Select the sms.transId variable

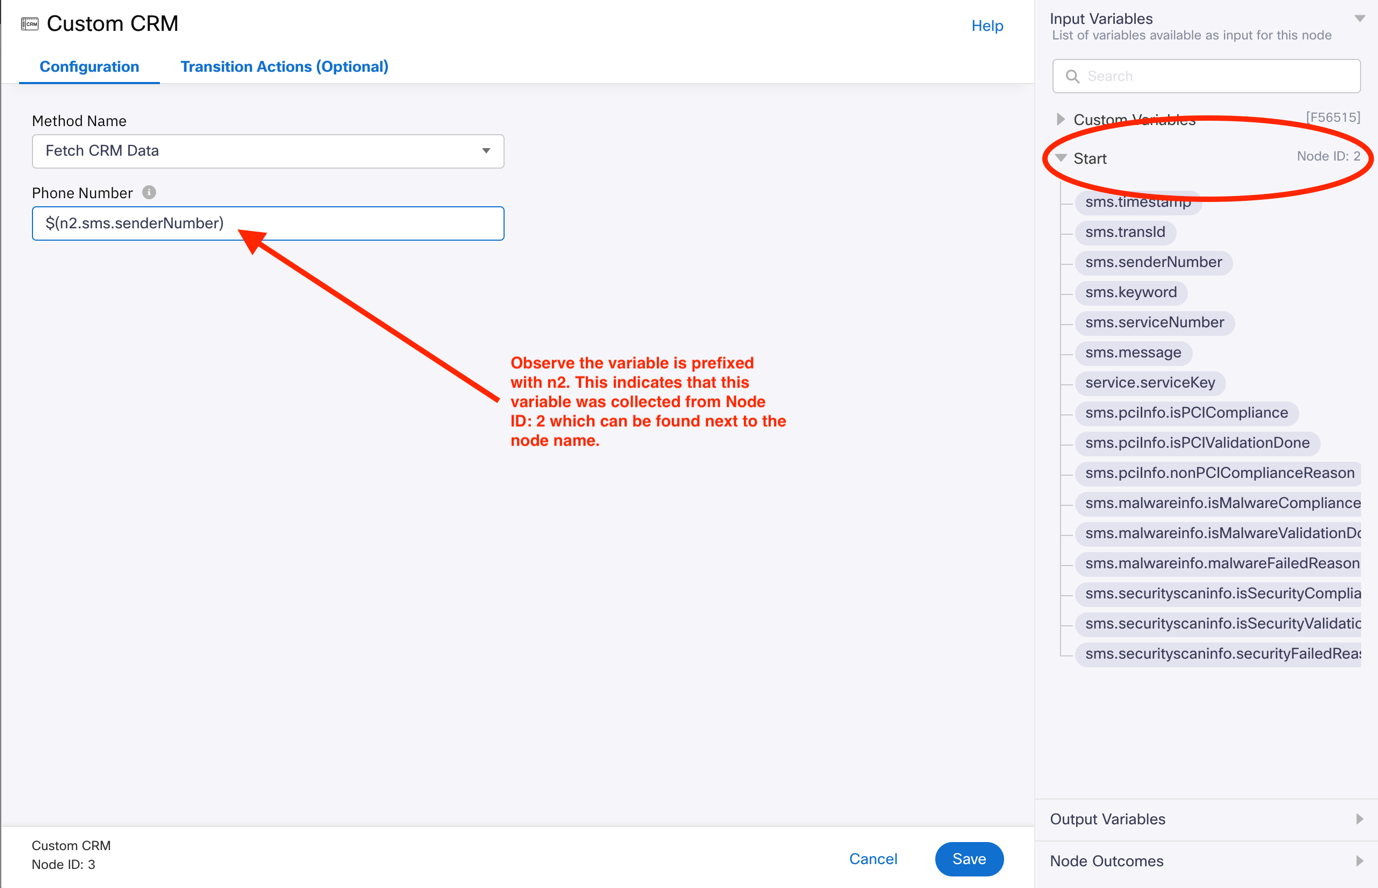(1125, 232)
